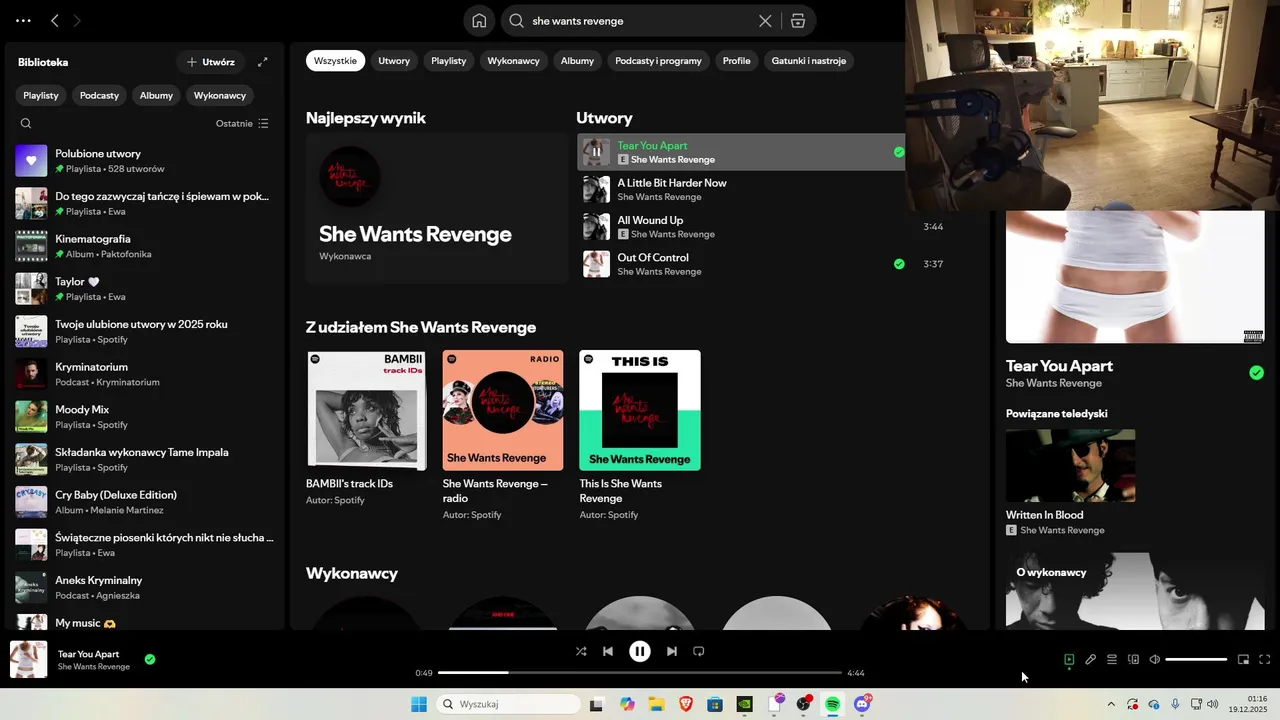Switch to Playlisty search filter
Viewport: 1280px width, 720px height.
449,61
